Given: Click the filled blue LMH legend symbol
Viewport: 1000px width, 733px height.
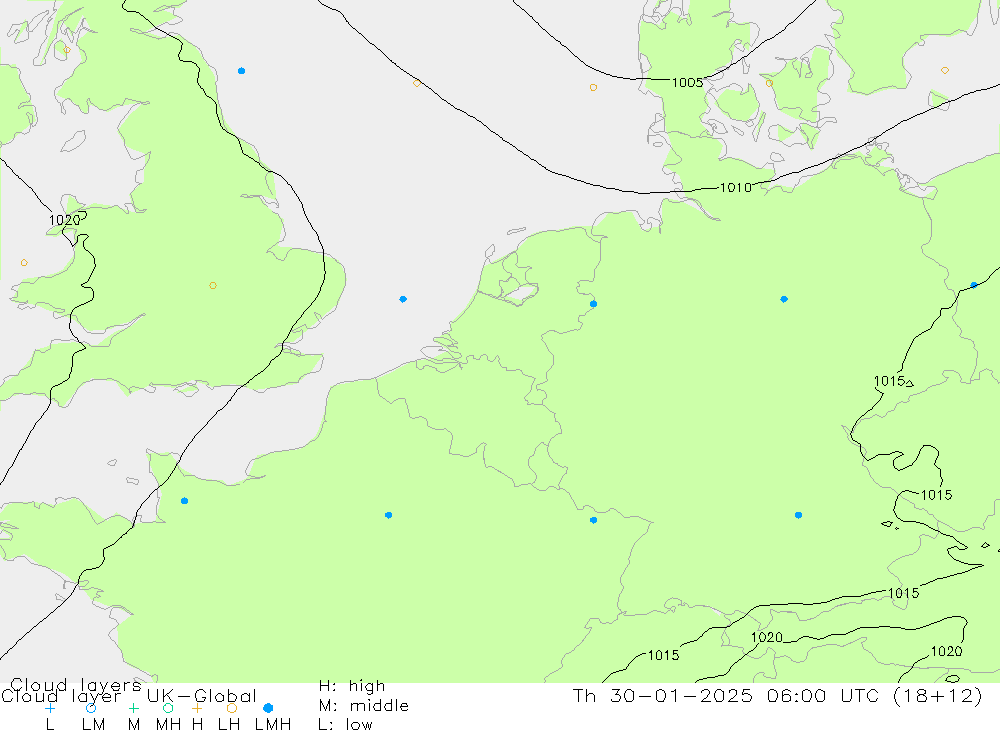Looking at the screenshot, I should pos(268,708).
